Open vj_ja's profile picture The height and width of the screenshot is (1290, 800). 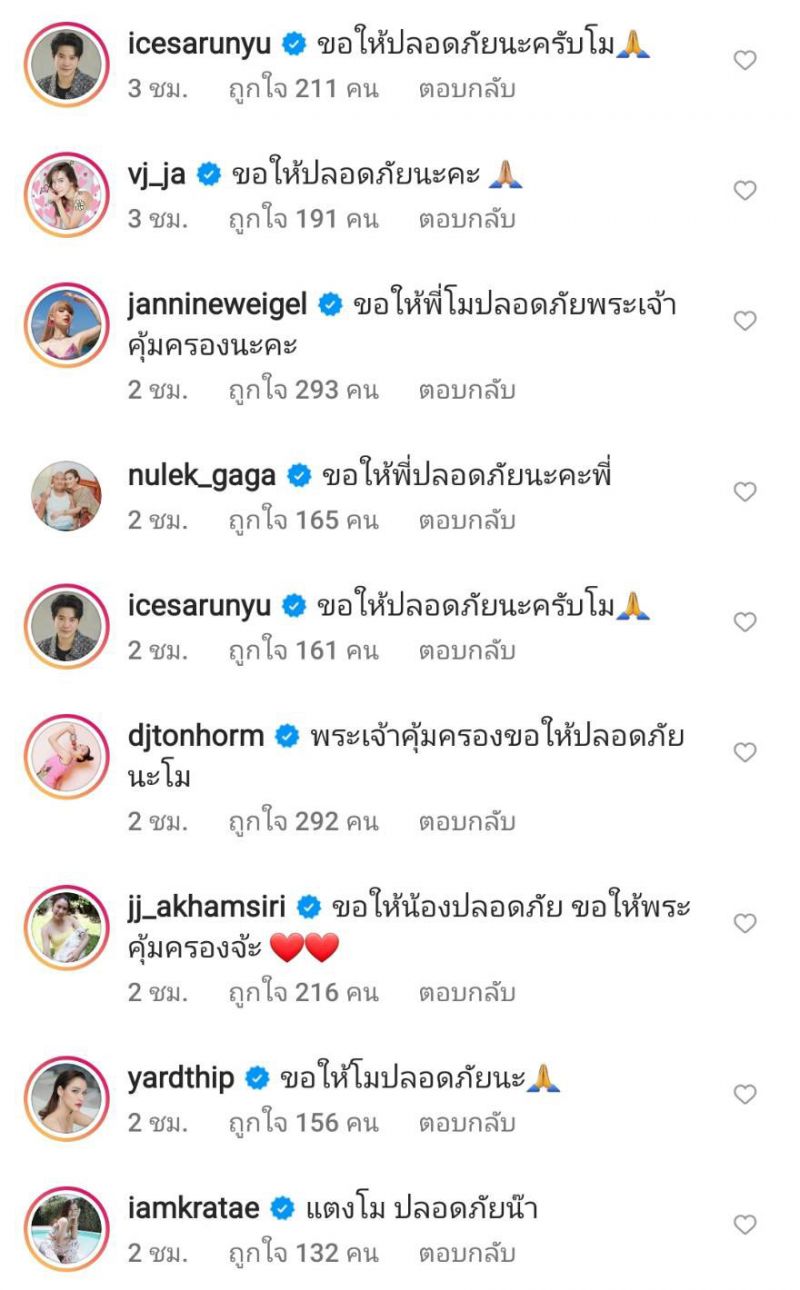click(x=66, y=194)
